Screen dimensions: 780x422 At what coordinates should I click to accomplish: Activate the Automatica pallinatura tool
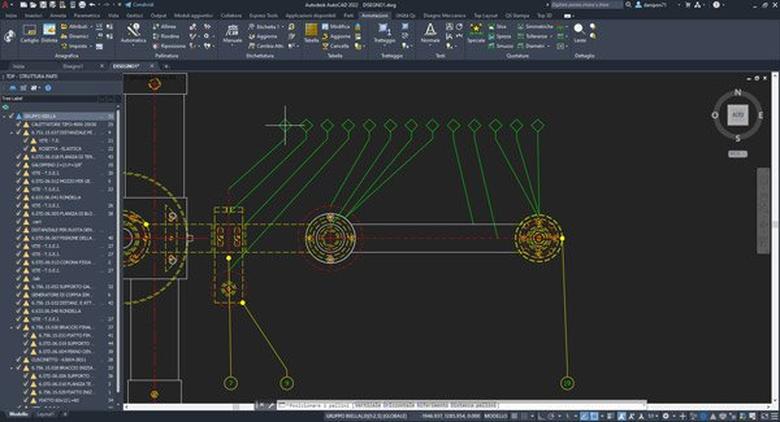pos(133,34)
